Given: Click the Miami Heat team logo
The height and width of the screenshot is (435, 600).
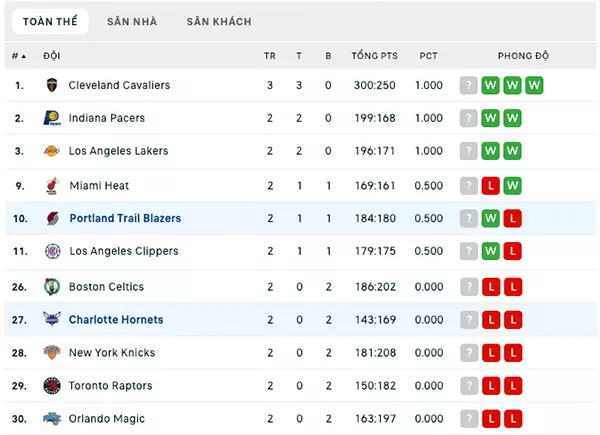Looking at the screenshot, I should pyautogui.click(x=52, y=186).
